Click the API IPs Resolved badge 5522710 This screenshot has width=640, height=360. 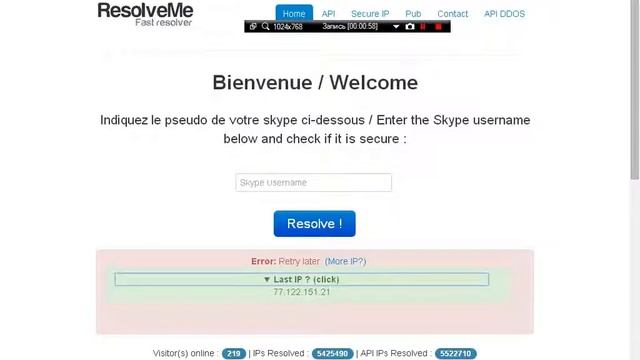pyautogui.click(x=456, y=353)
